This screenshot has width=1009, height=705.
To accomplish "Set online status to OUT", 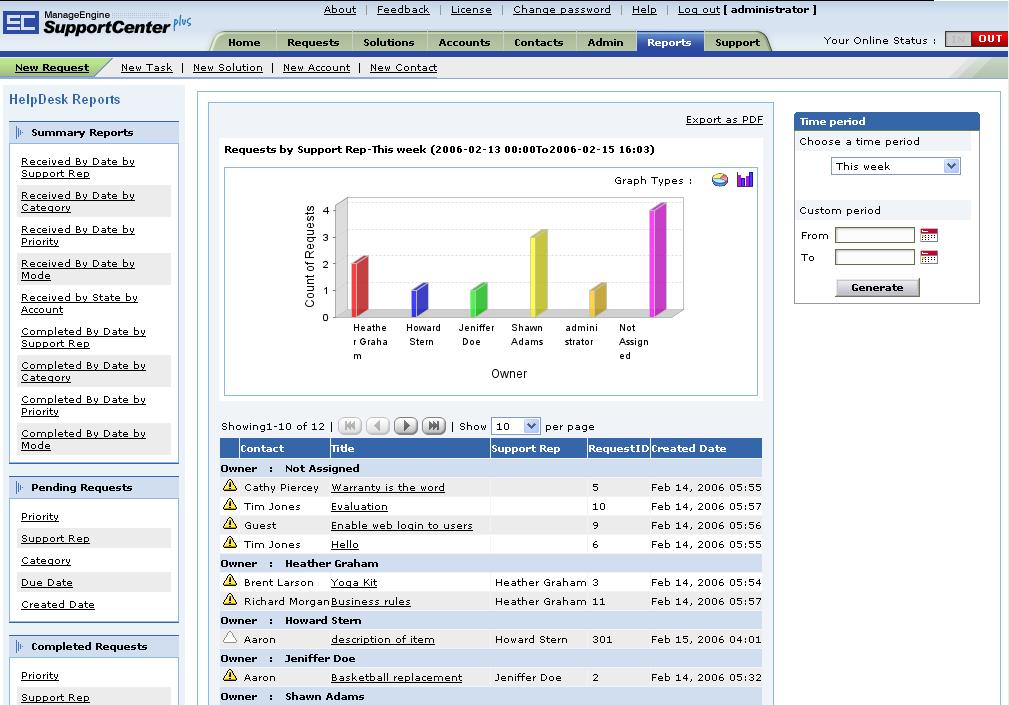I will [990, 39].
